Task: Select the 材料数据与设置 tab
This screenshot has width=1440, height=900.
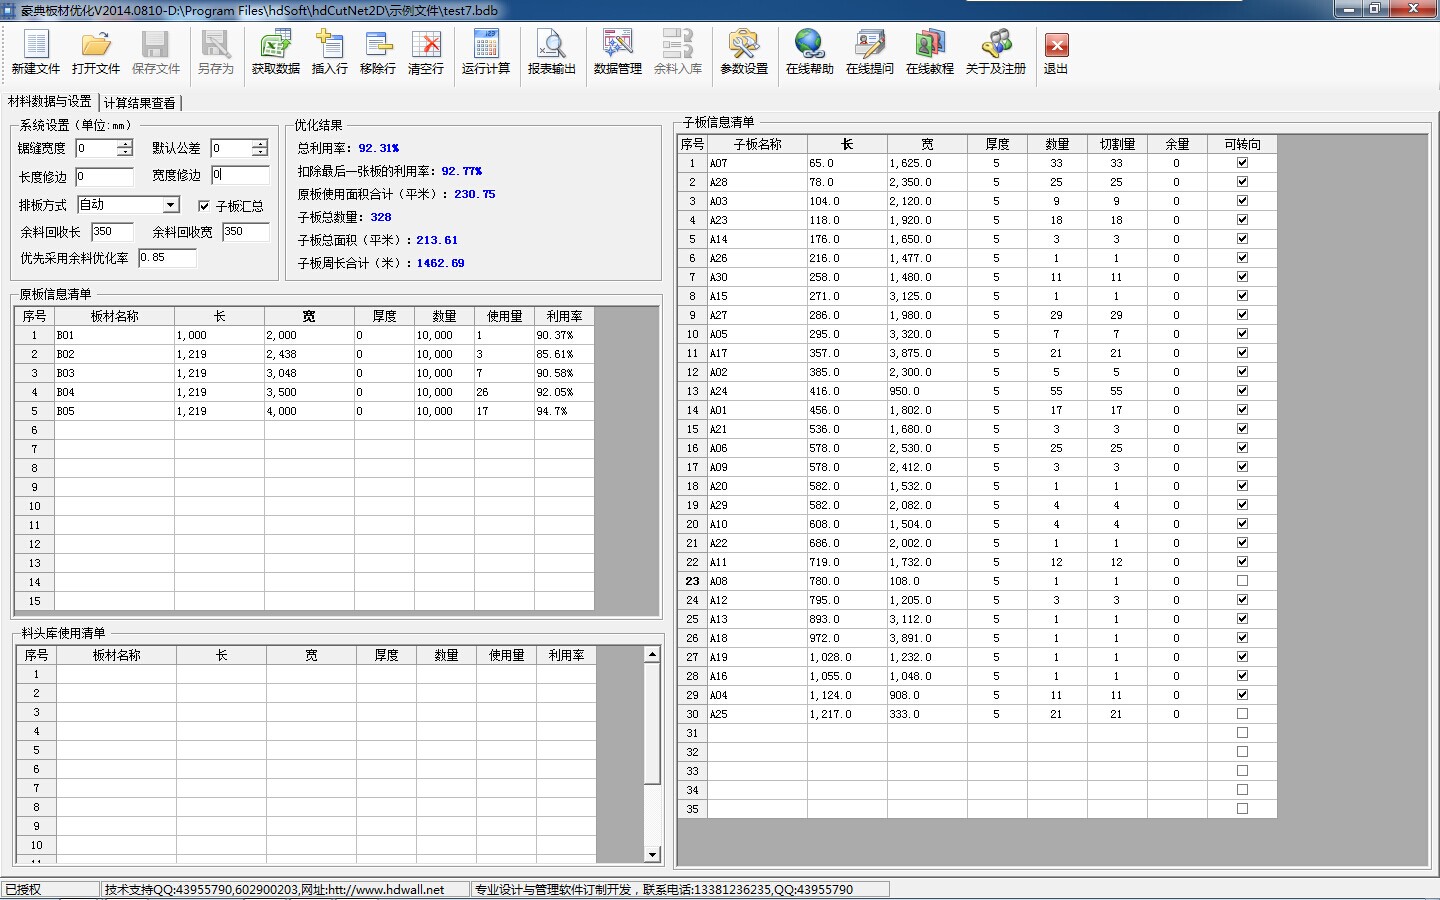Action: [50, 102]
